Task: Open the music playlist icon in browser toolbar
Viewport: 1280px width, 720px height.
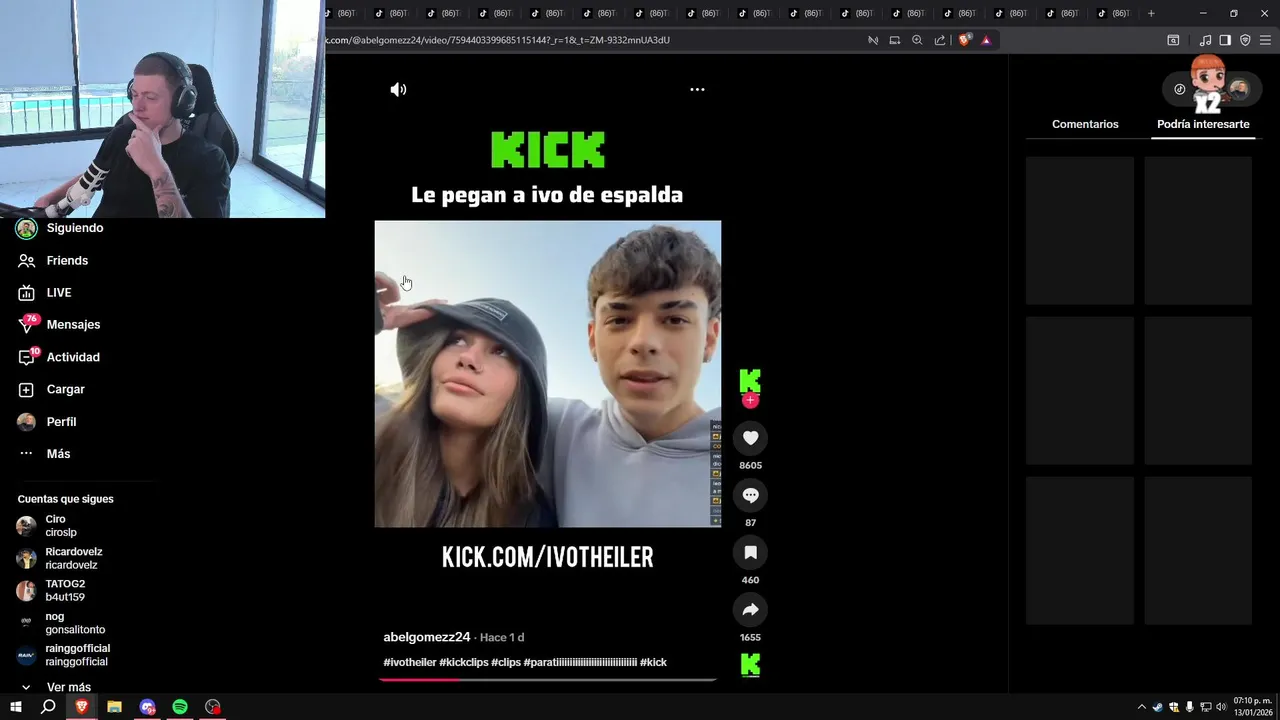Action: tap(1205, 40)
